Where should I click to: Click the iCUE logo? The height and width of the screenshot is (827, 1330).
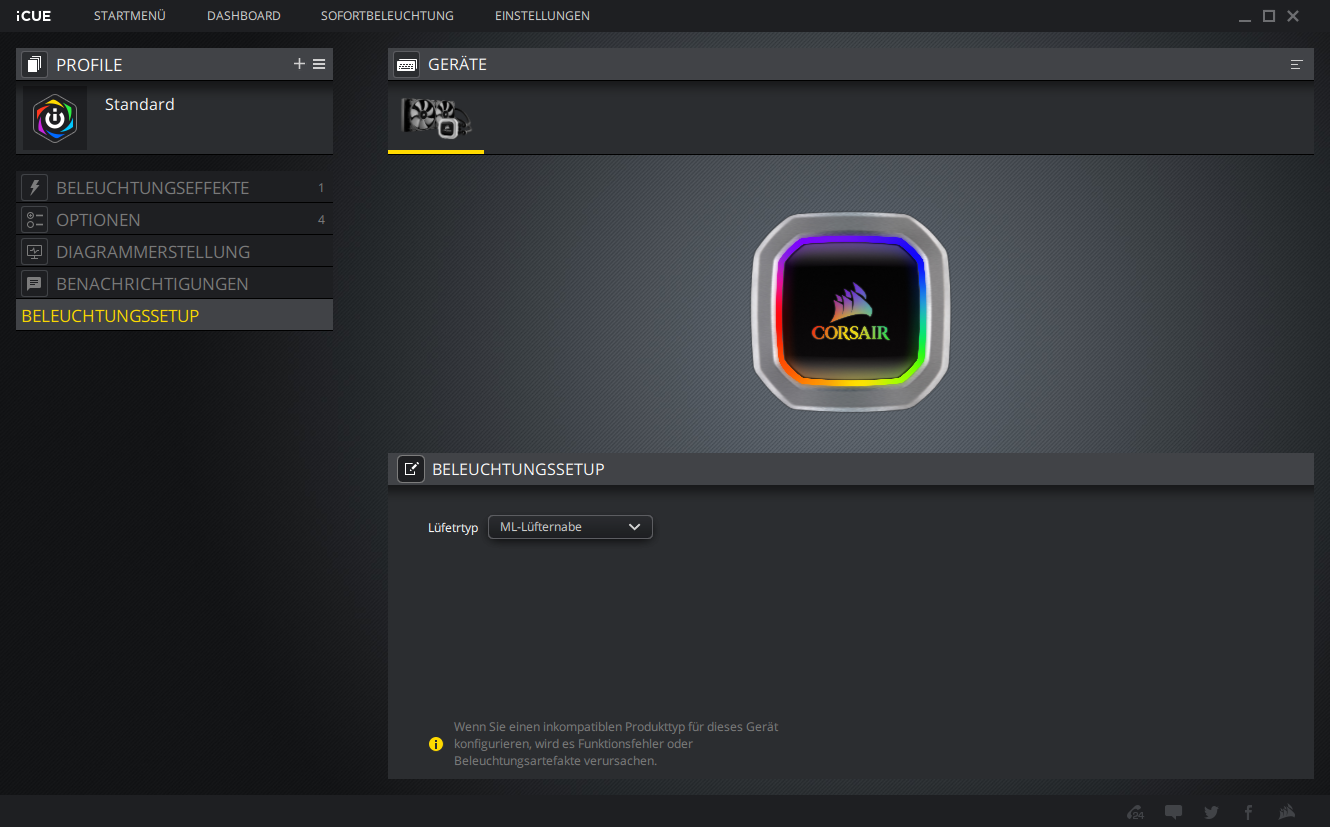pyautogui.click(x=33, y=16)
